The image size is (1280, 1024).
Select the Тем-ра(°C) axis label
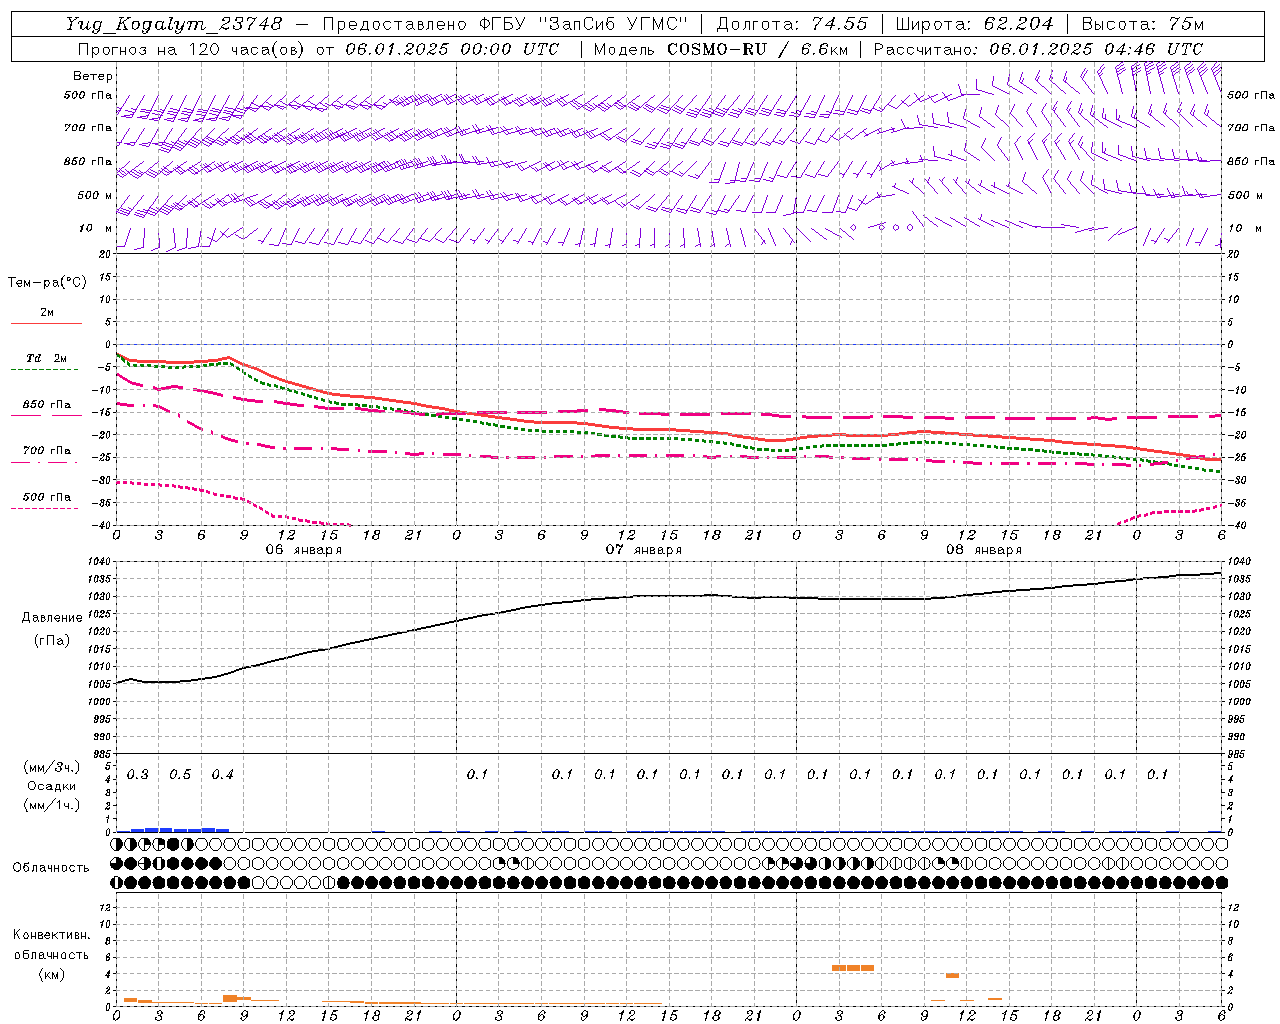pyautogui.click(x=47, y=283)
